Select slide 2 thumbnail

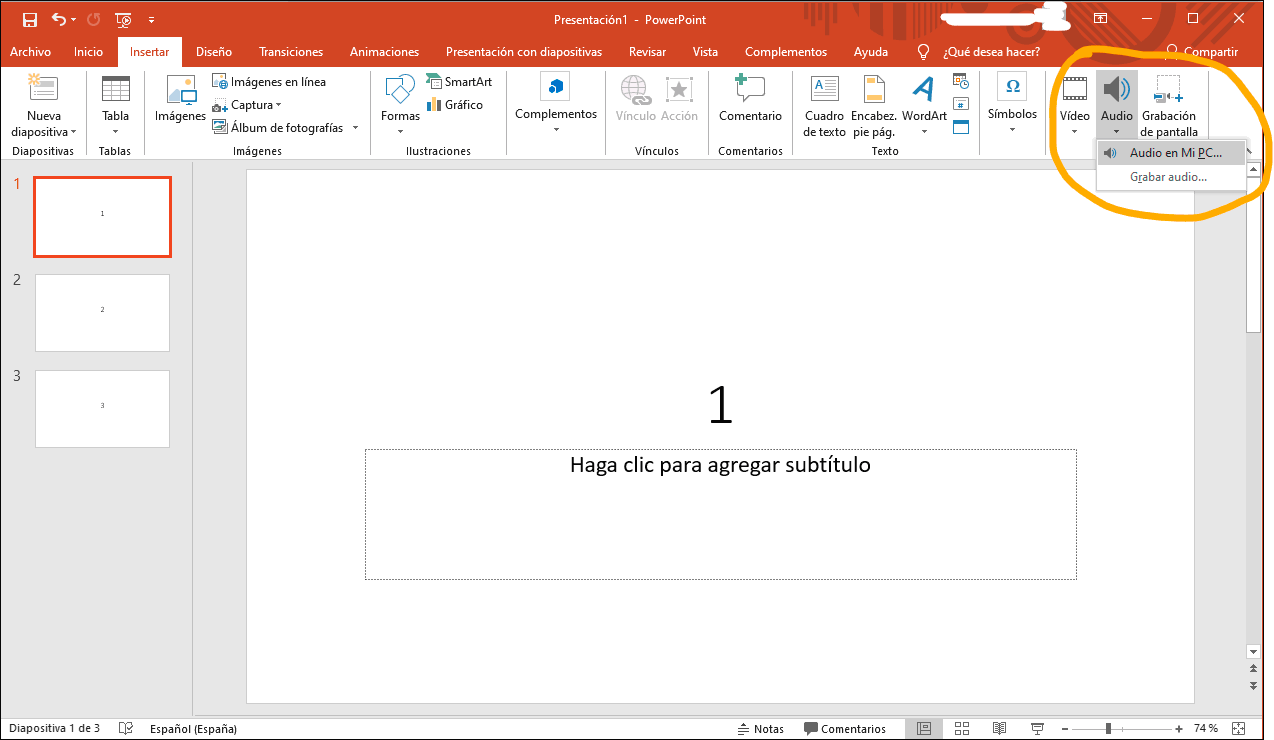pyautogui.click(x=102, y=313)
